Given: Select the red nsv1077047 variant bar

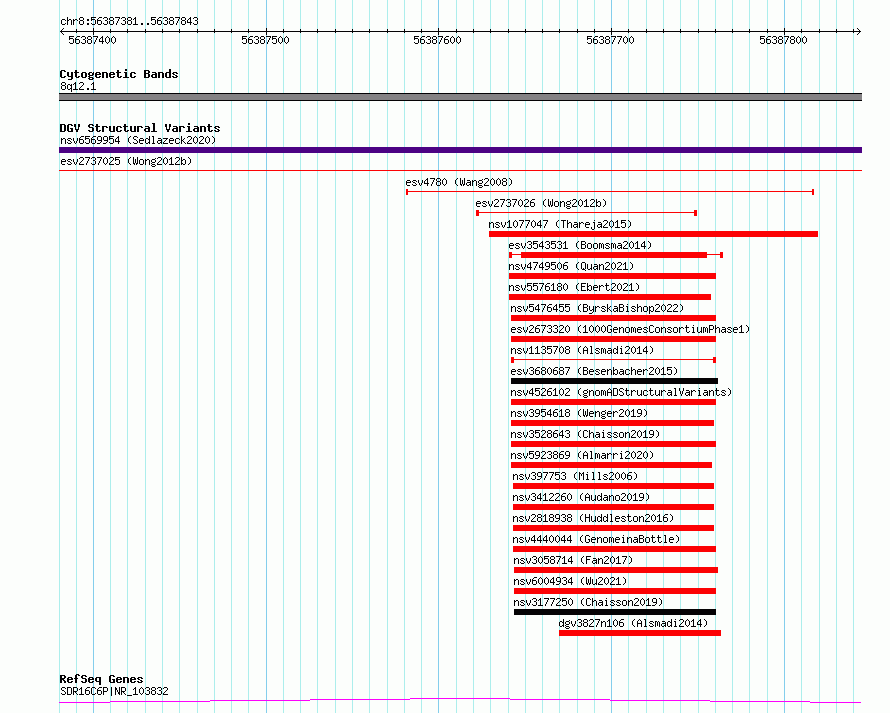Looking at the screenshot, I should [x=653, y=234].
